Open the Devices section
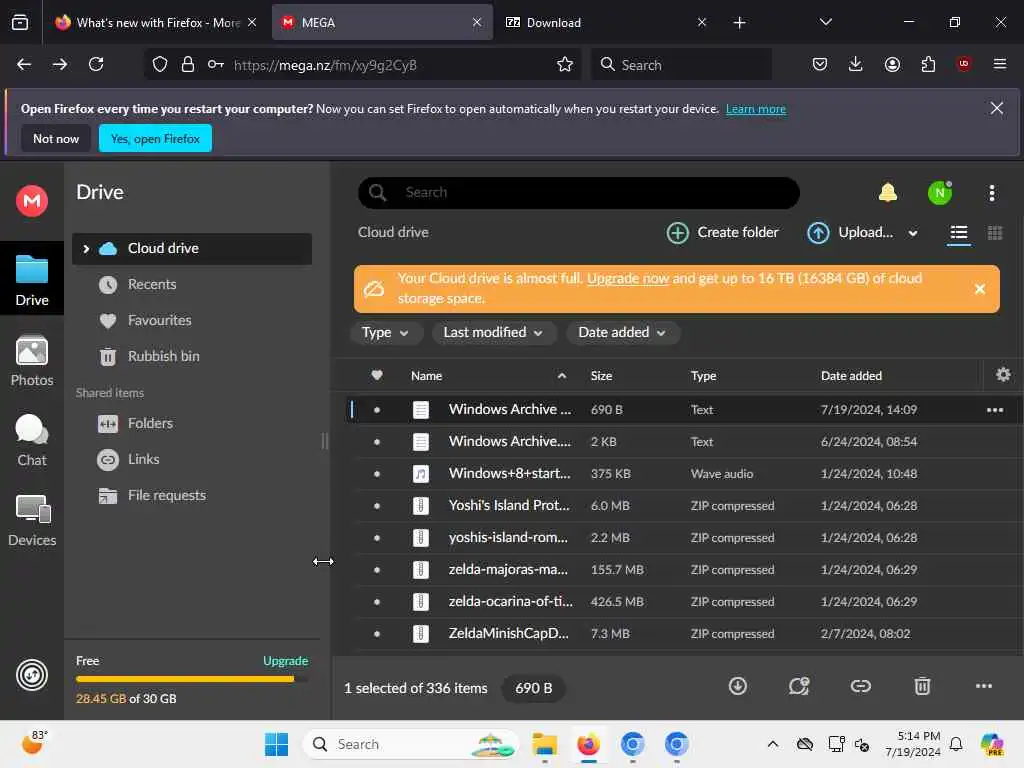The height and width of the screenshot is (768, 1024). coord(32,520)
